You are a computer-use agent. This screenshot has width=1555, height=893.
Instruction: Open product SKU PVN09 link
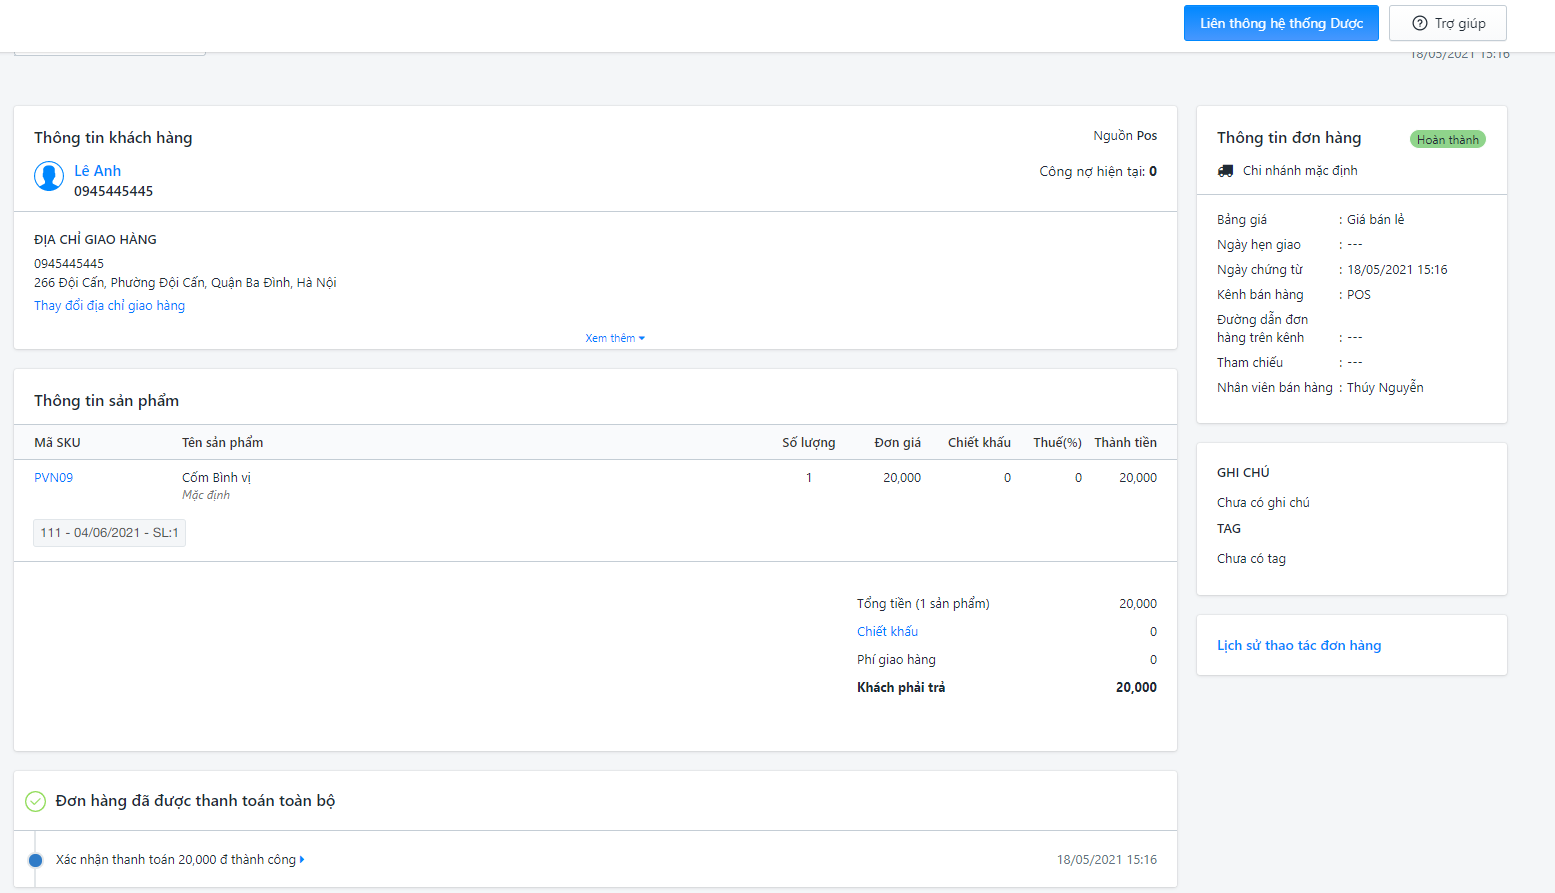pyautogui.click(x=53, y=478)
